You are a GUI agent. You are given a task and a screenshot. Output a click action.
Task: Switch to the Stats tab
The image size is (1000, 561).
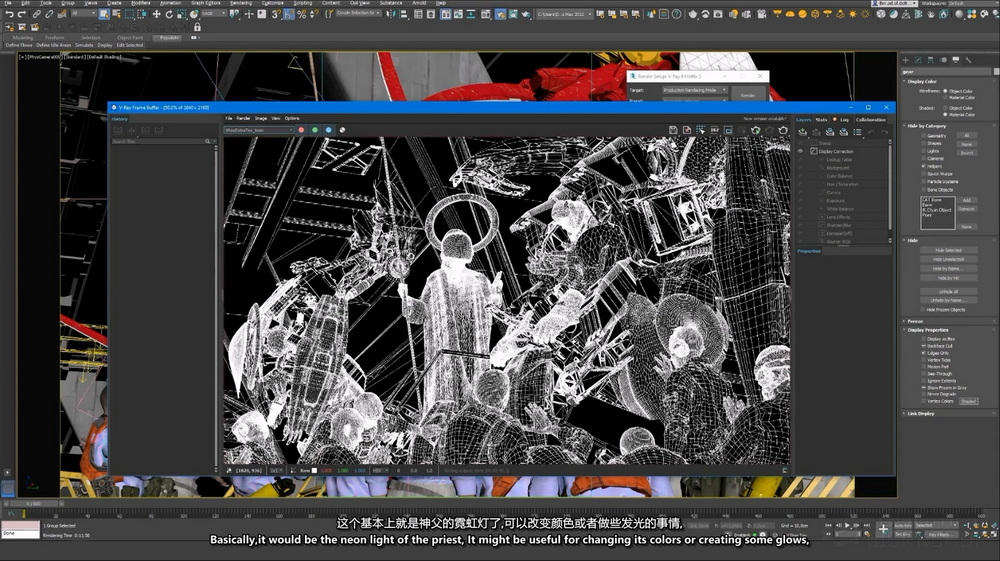click(821, 120)
